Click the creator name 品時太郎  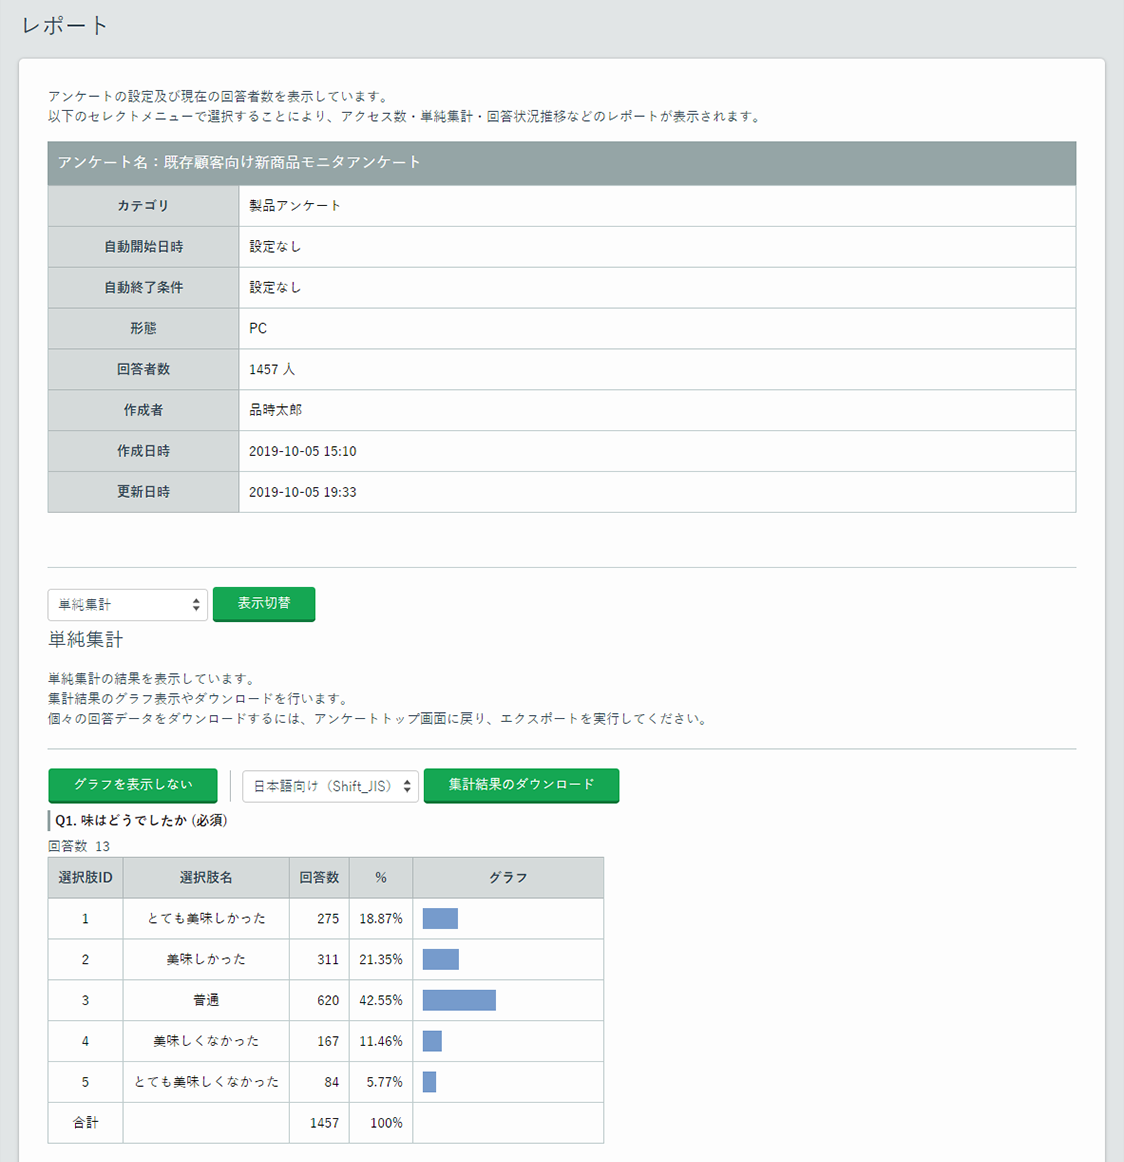(x=275, y=410)
